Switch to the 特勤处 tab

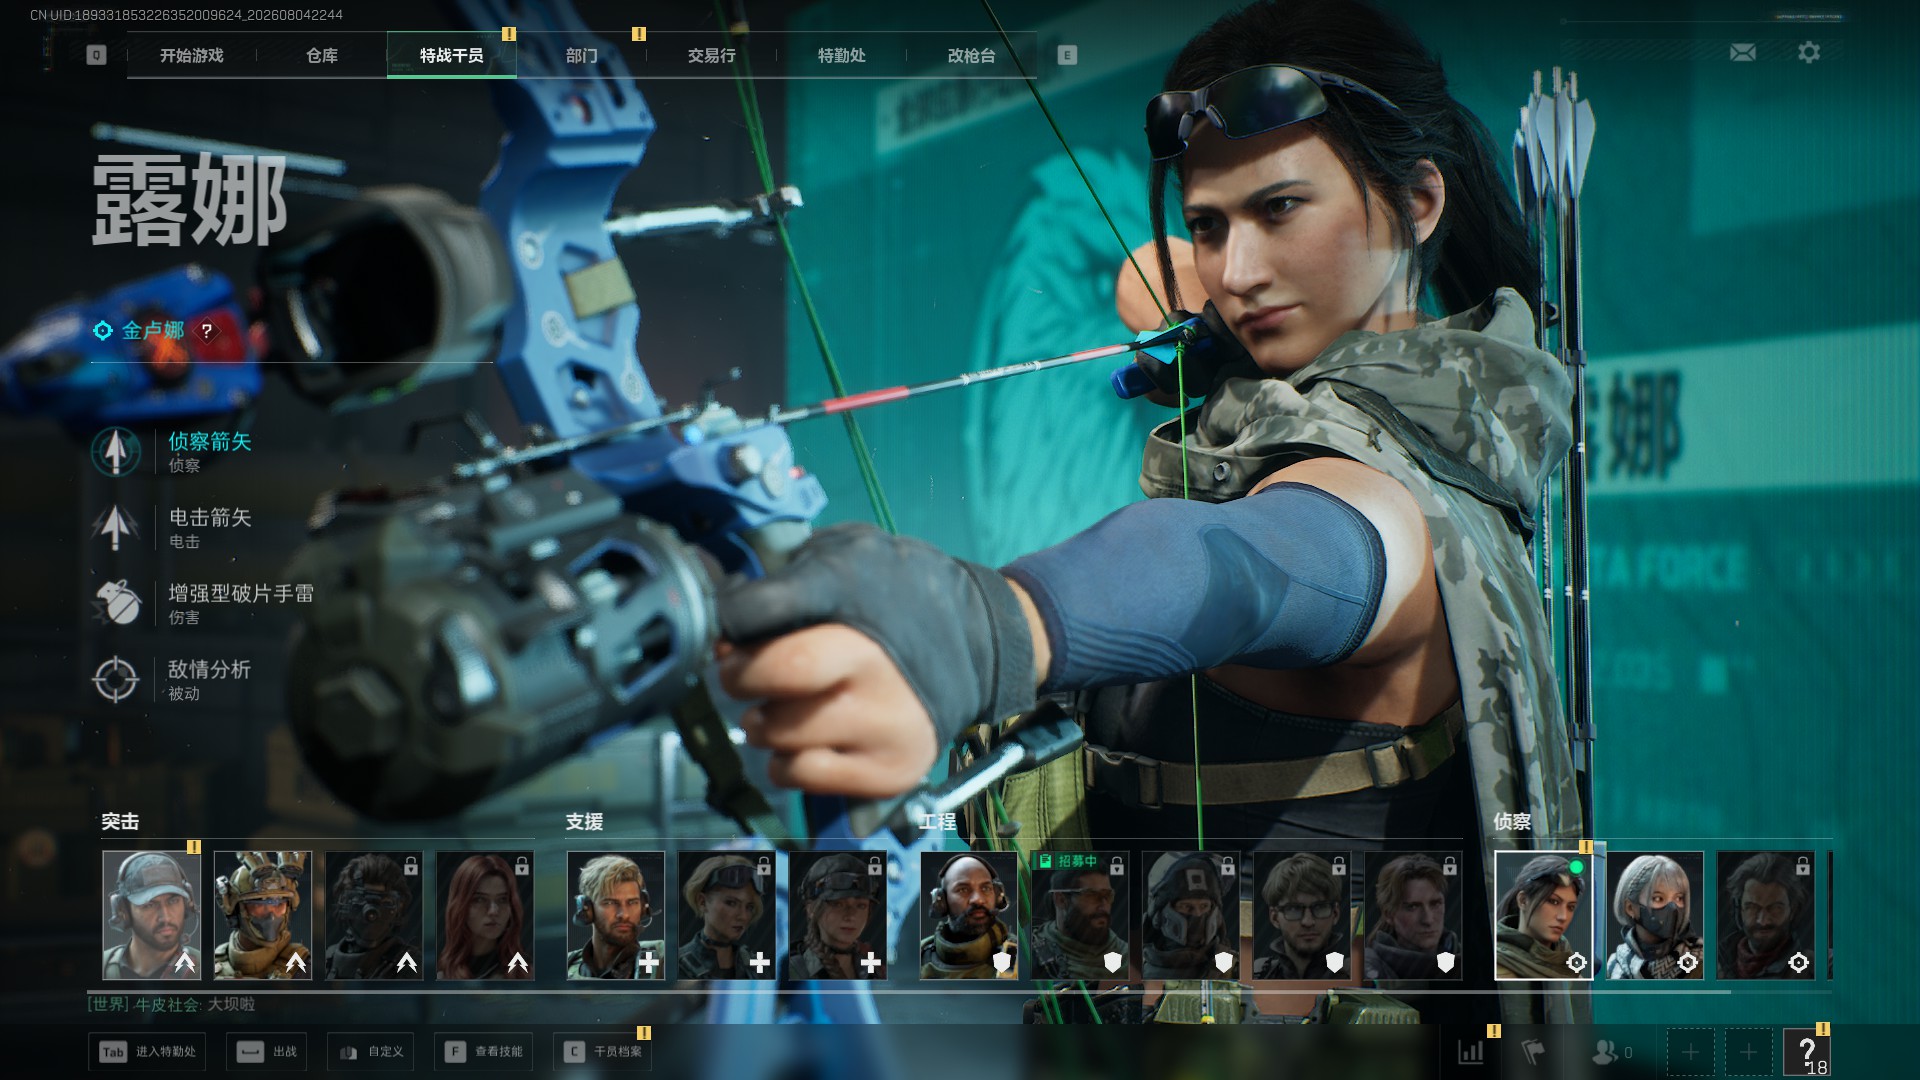point(842,55)
